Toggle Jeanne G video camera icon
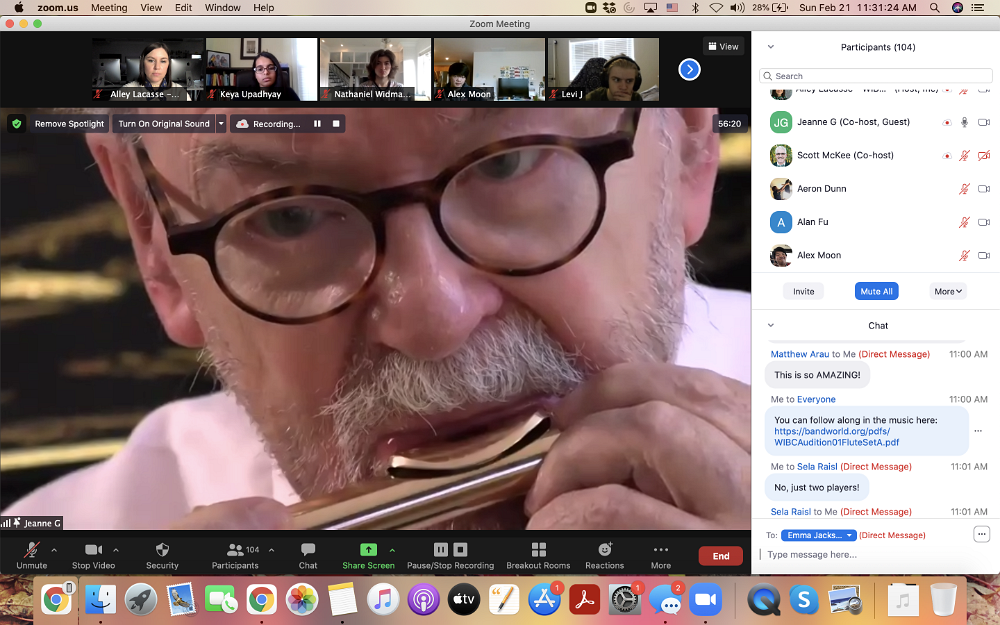Image resolution: width=1000 pixels, height=625 pixels. coord(983,122)
